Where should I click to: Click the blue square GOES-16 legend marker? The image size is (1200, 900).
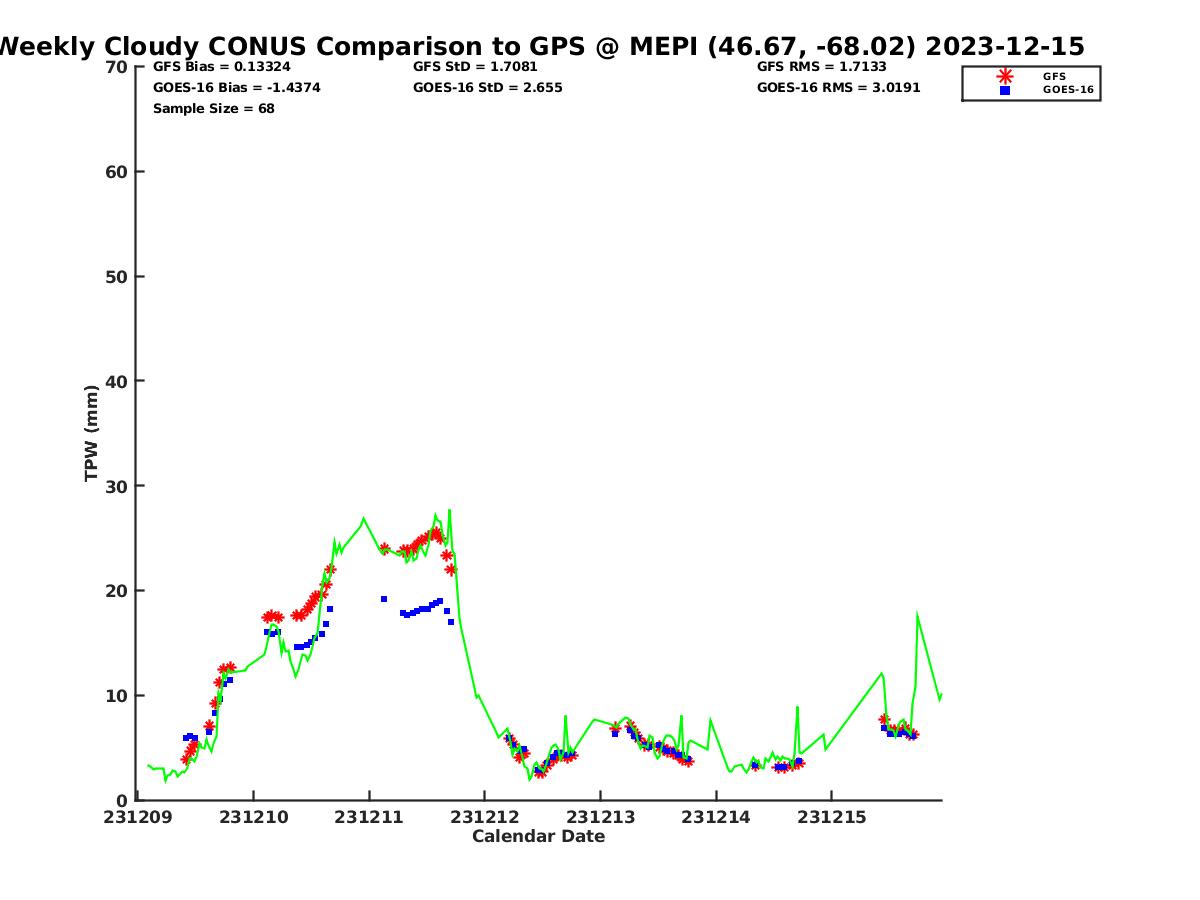(x=1004, y=90)
